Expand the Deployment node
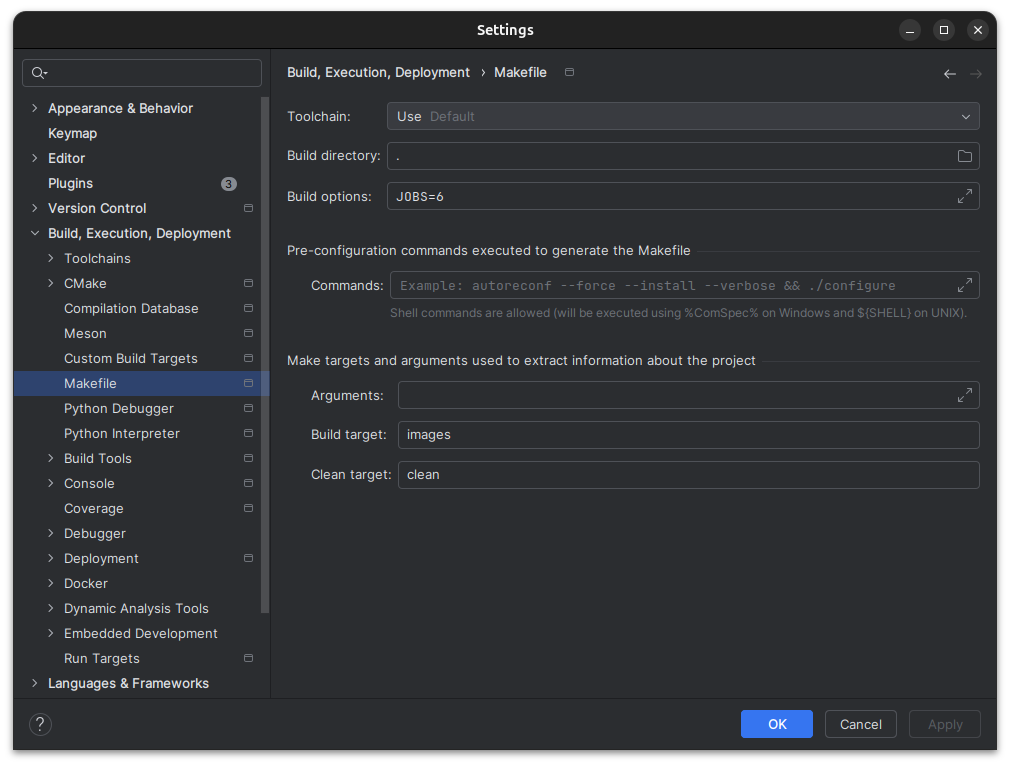Screen dimensions: 1010x766 click(x=51, y=559)
